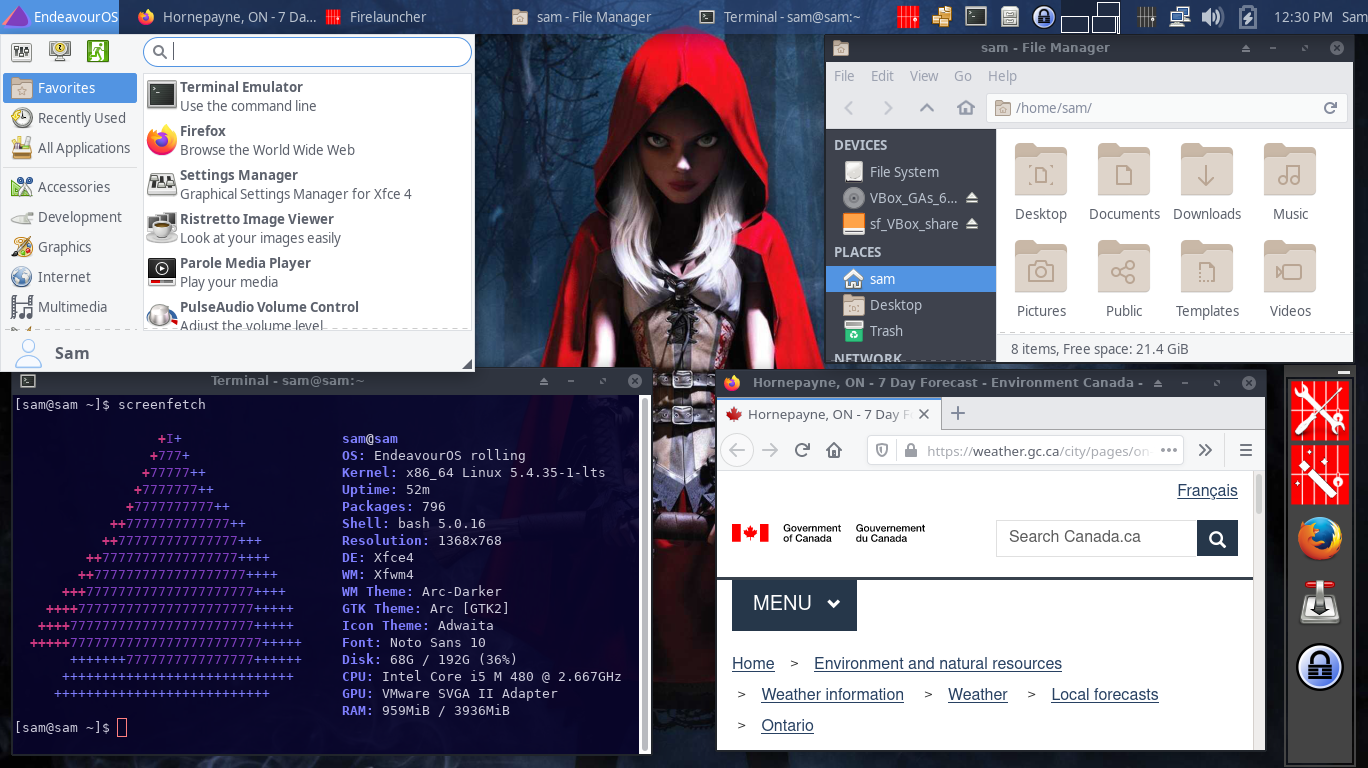Click the network connection tray icon
1368x768 pixels.
(x=1179, y=17)
